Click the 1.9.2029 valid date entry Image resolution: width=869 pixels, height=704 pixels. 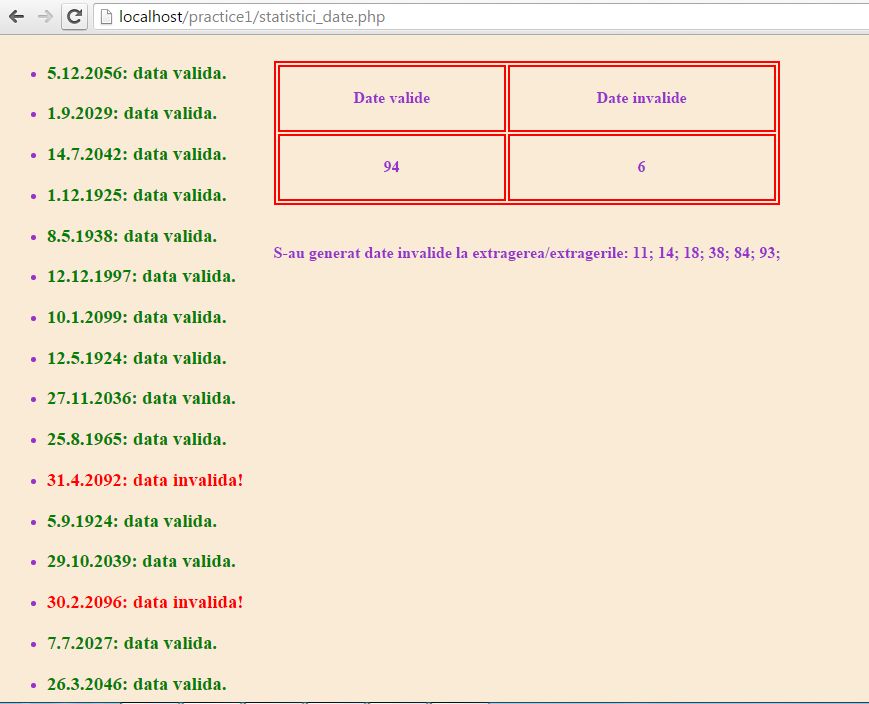point(133,113)
